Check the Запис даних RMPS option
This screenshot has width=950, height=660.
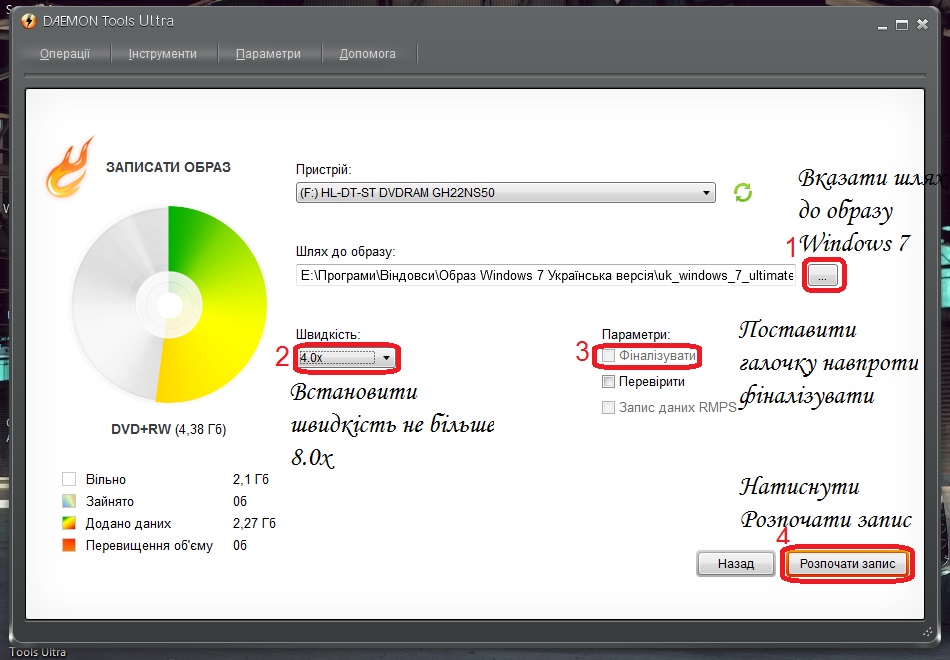coord(609,407)
